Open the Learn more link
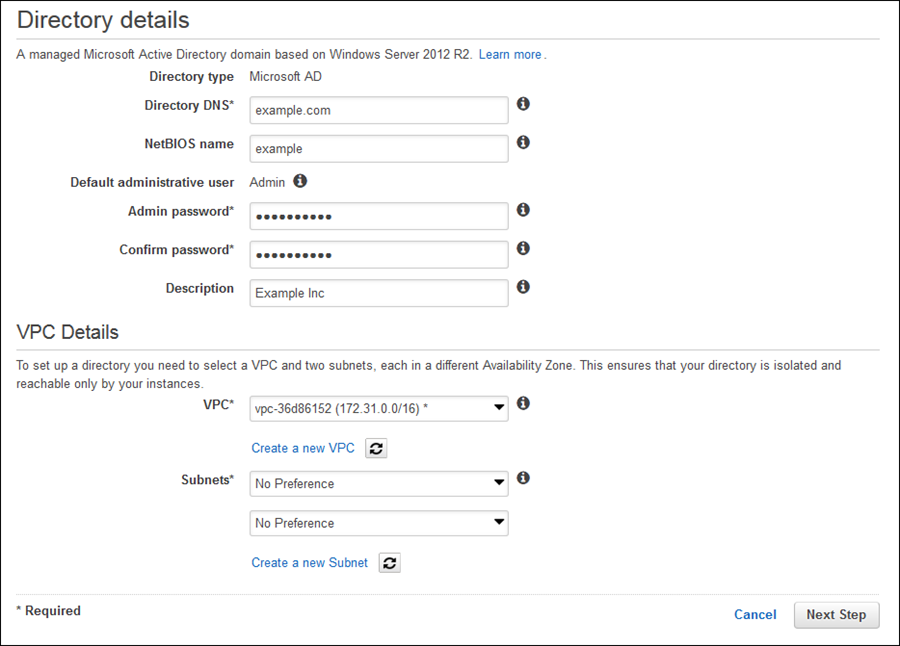 (508, 54)
